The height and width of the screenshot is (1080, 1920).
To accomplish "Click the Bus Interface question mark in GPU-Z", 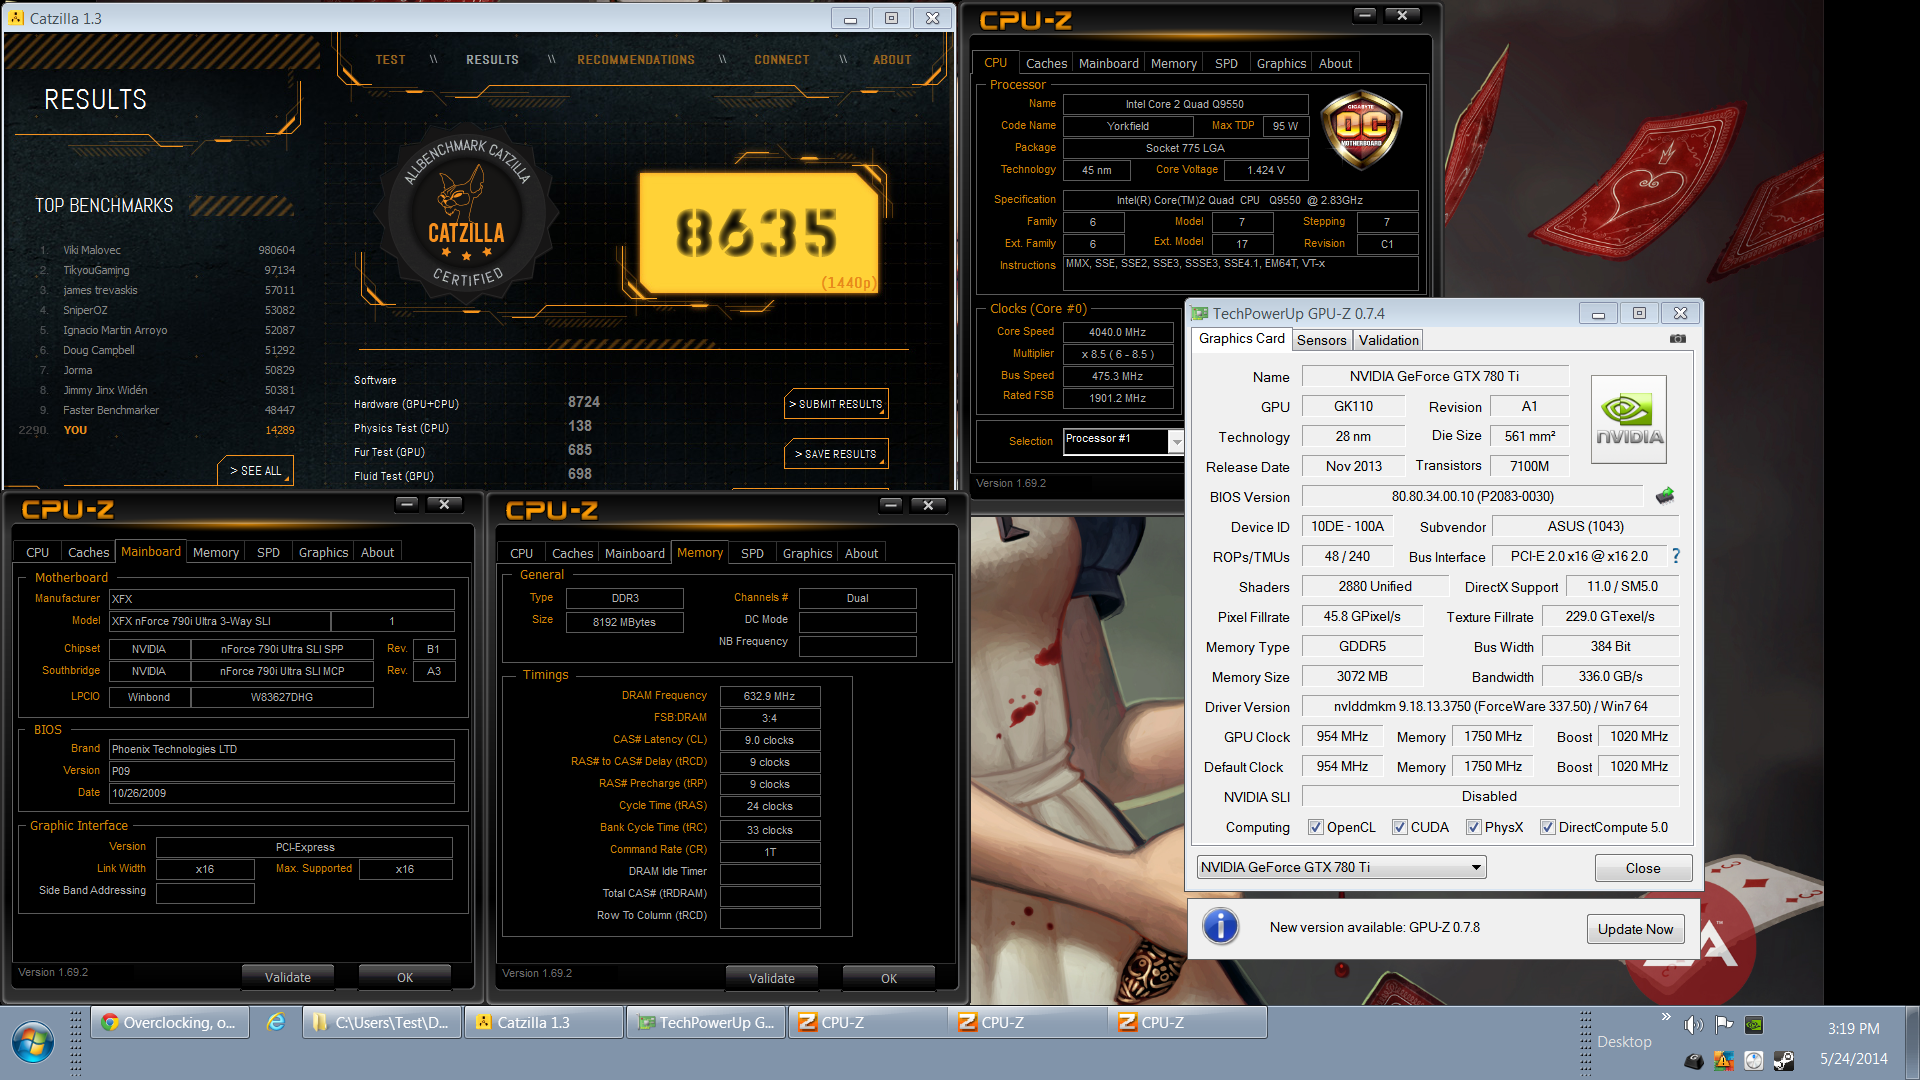I will (x=1676, y=556).
